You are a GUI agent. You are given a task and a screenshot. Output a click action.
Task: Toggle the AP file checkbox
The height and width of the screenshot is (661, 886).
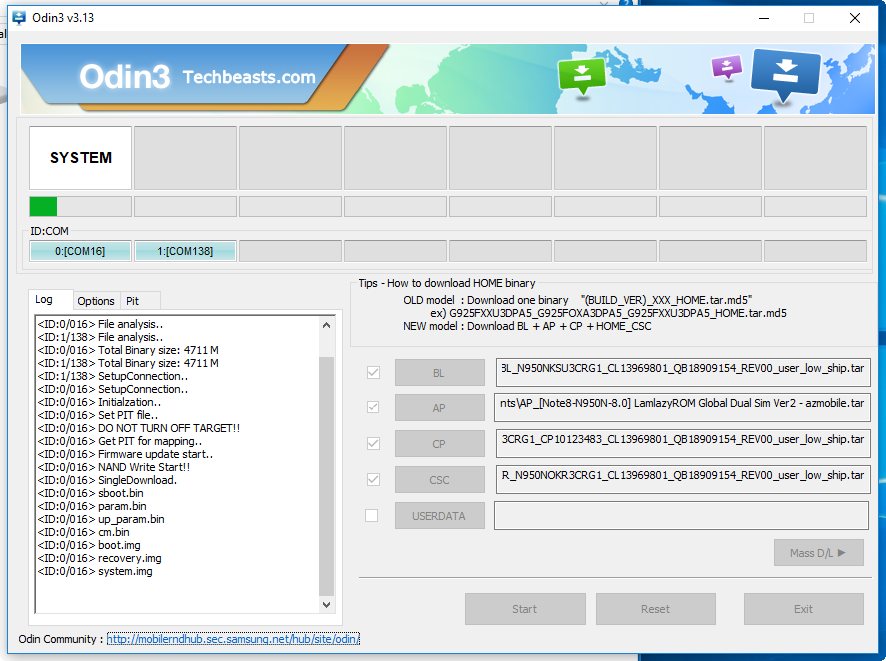point(373,407)
